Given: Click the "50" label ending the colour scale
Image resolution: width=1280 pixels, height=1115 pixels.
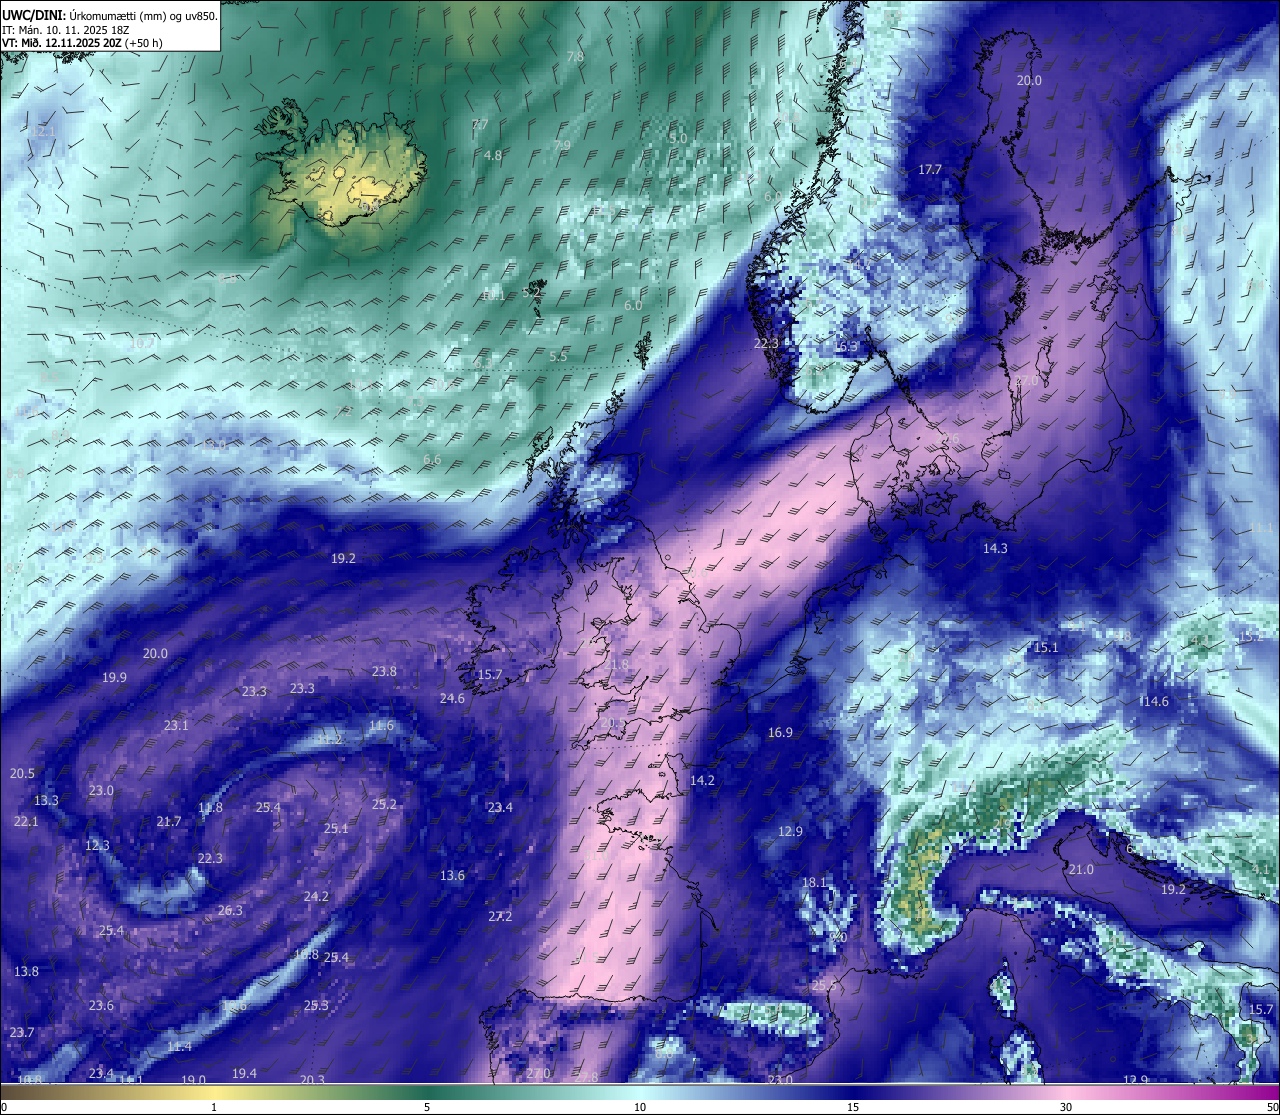Looking at the screenshot, I should click(x=1272, y=1107).
